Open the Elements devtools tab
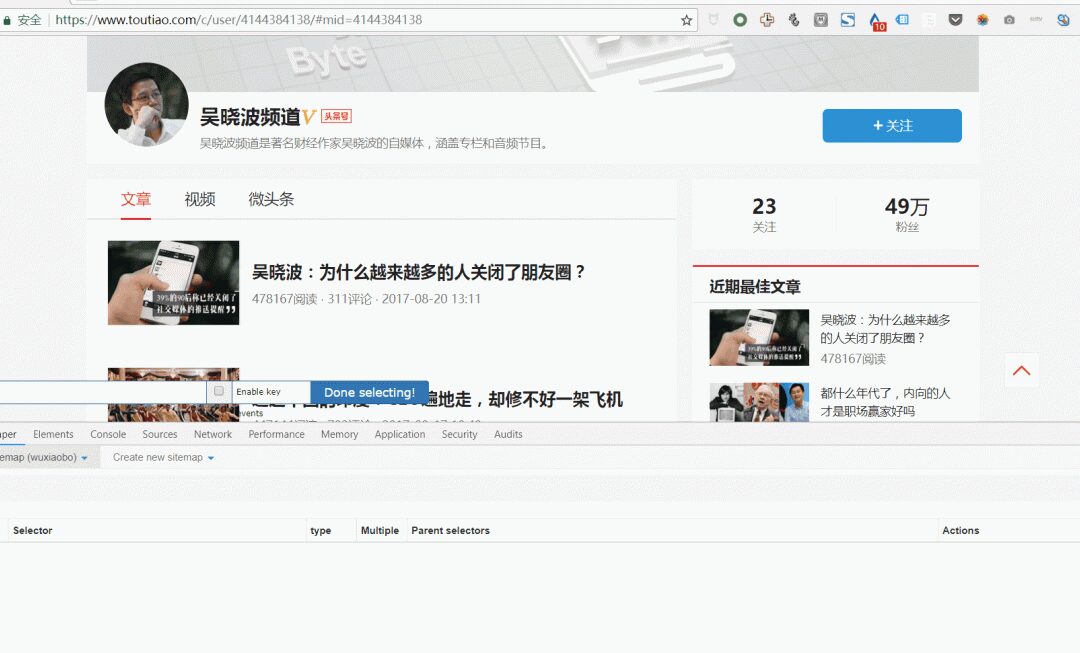 [x=53, y=434]
